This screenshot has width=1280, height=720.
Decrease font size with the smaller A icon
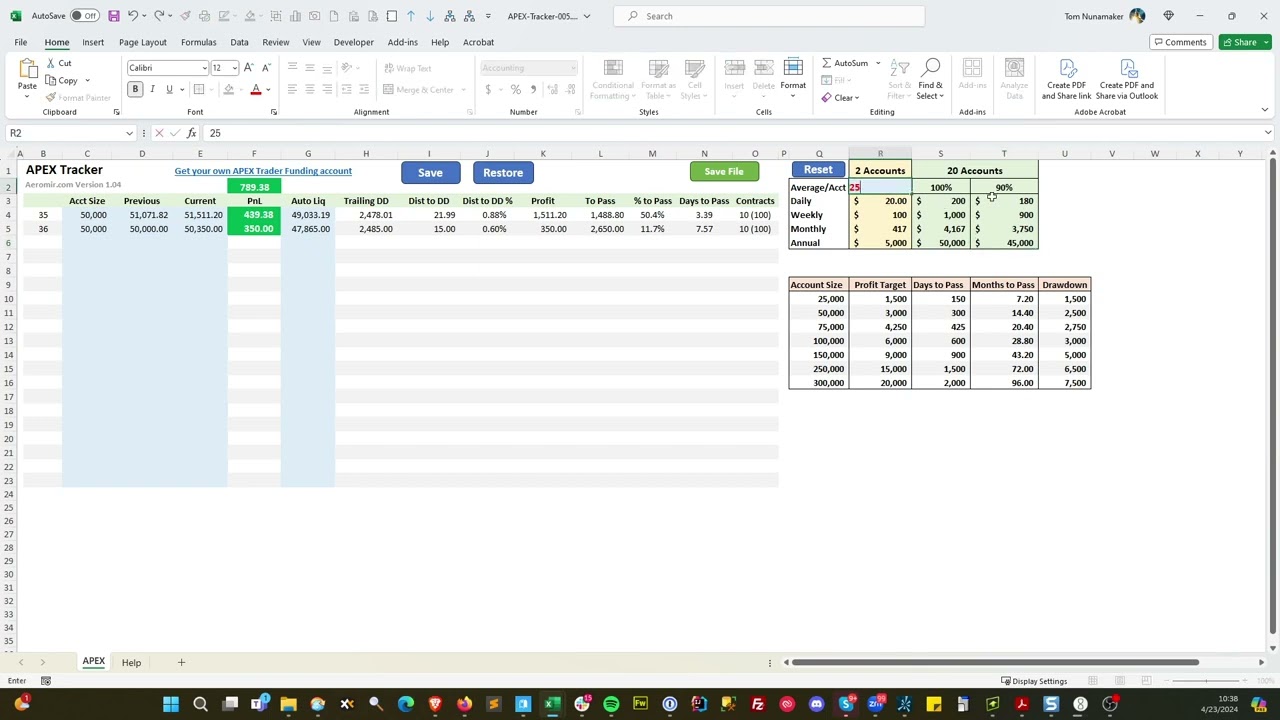[265, 68]
